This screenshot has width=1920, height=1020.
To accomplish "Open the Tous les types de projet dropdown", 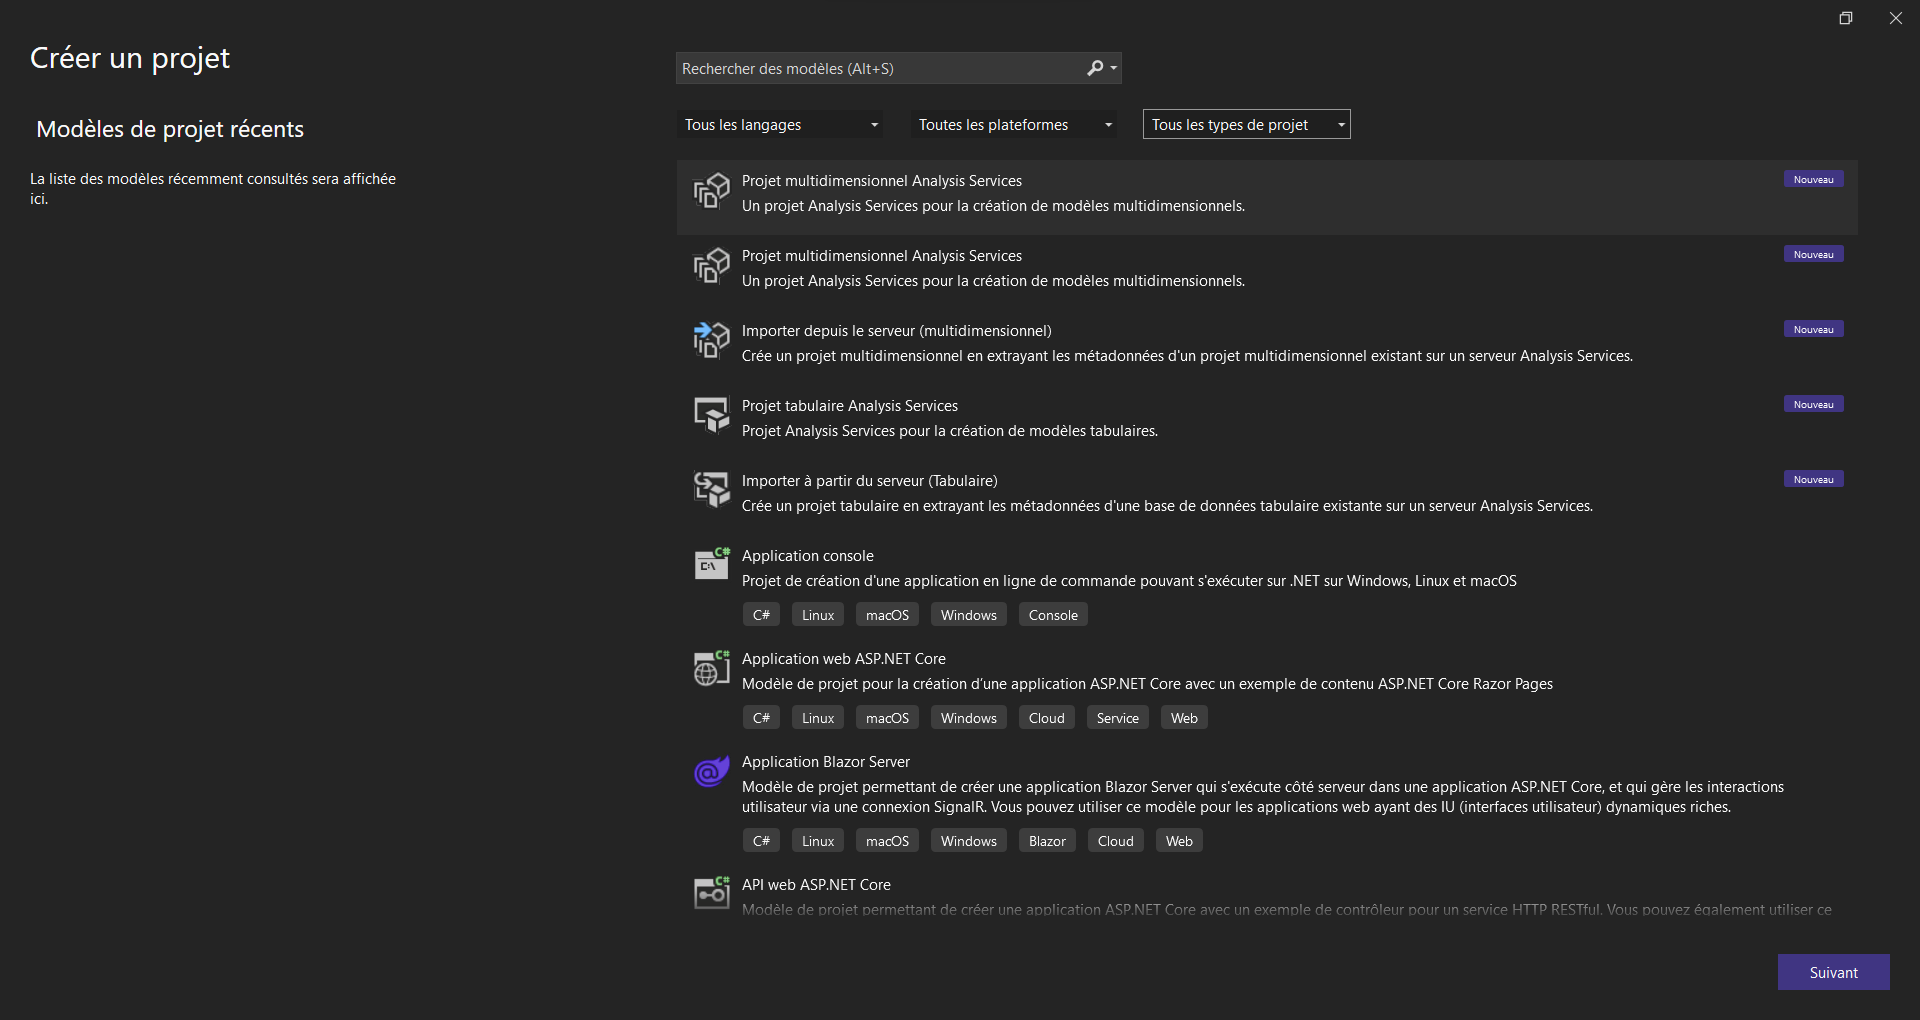I will [x=1246, y=125].
